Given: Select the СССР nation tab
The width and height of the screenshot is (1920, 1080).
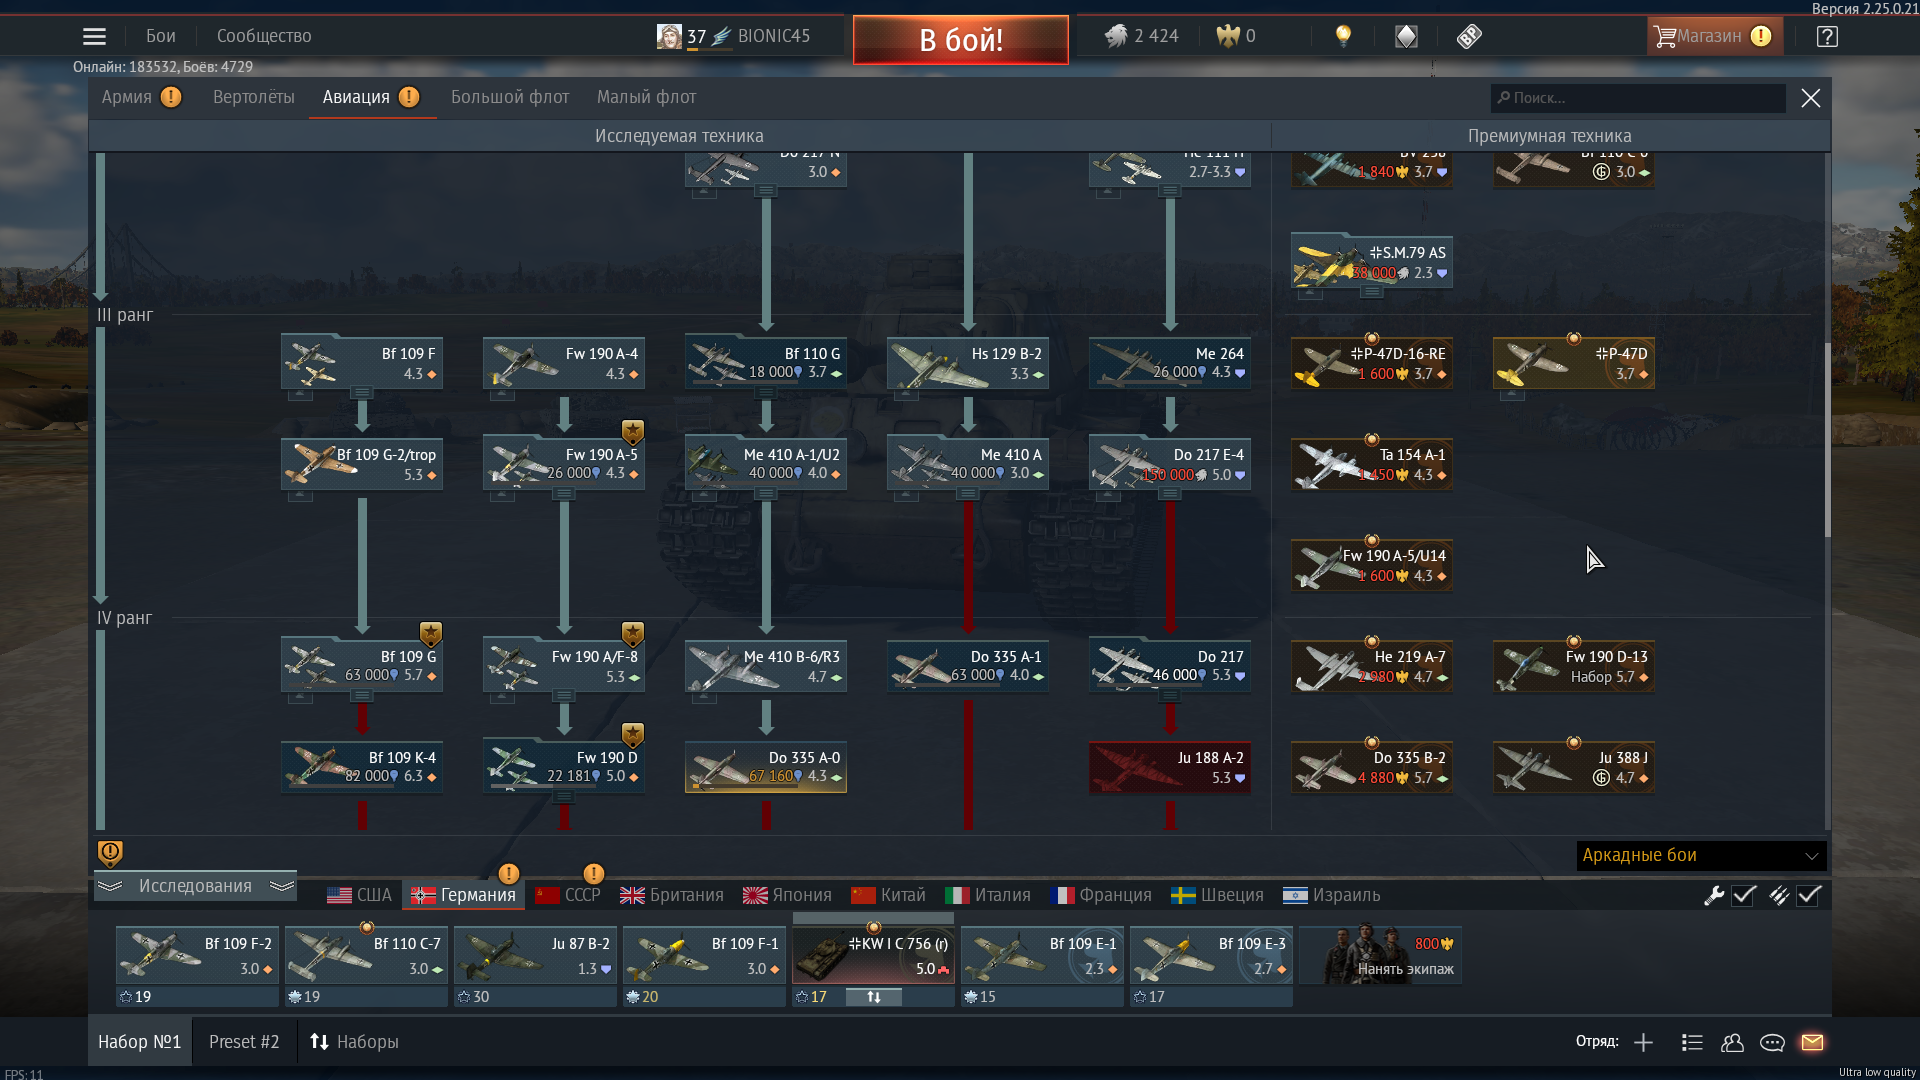Looking at the screenshot, I should tap(568, 895).
